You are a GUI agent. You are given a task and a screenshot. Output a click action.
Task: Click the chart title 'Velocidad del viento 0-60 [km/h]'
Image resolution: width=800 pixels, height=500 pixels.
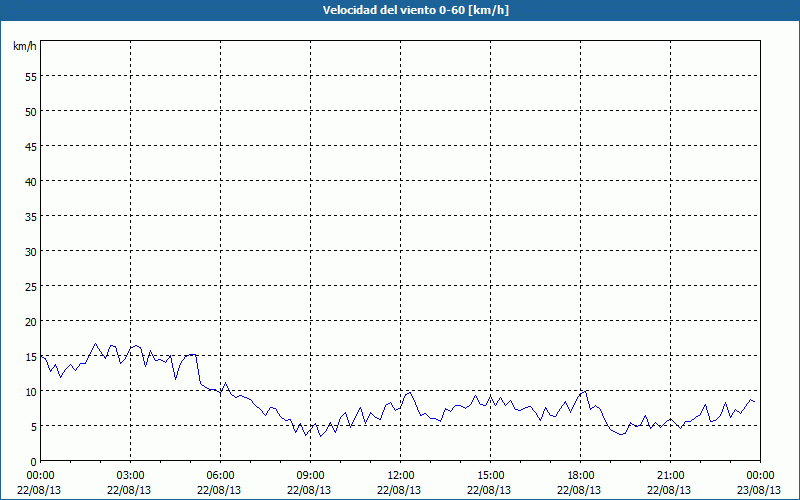(x=416, y=10)
